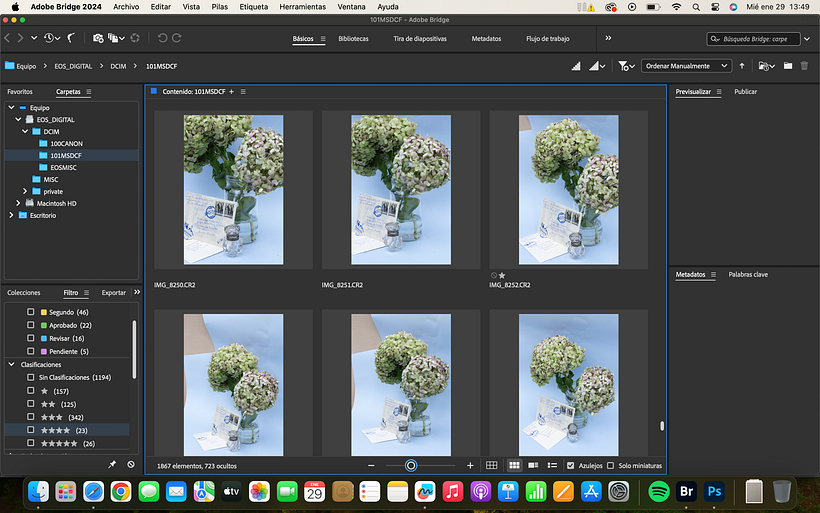The image size is (820, 513).
Task: Select the IMG_8251.CR2 thumbnail
Action: point(400,190)
